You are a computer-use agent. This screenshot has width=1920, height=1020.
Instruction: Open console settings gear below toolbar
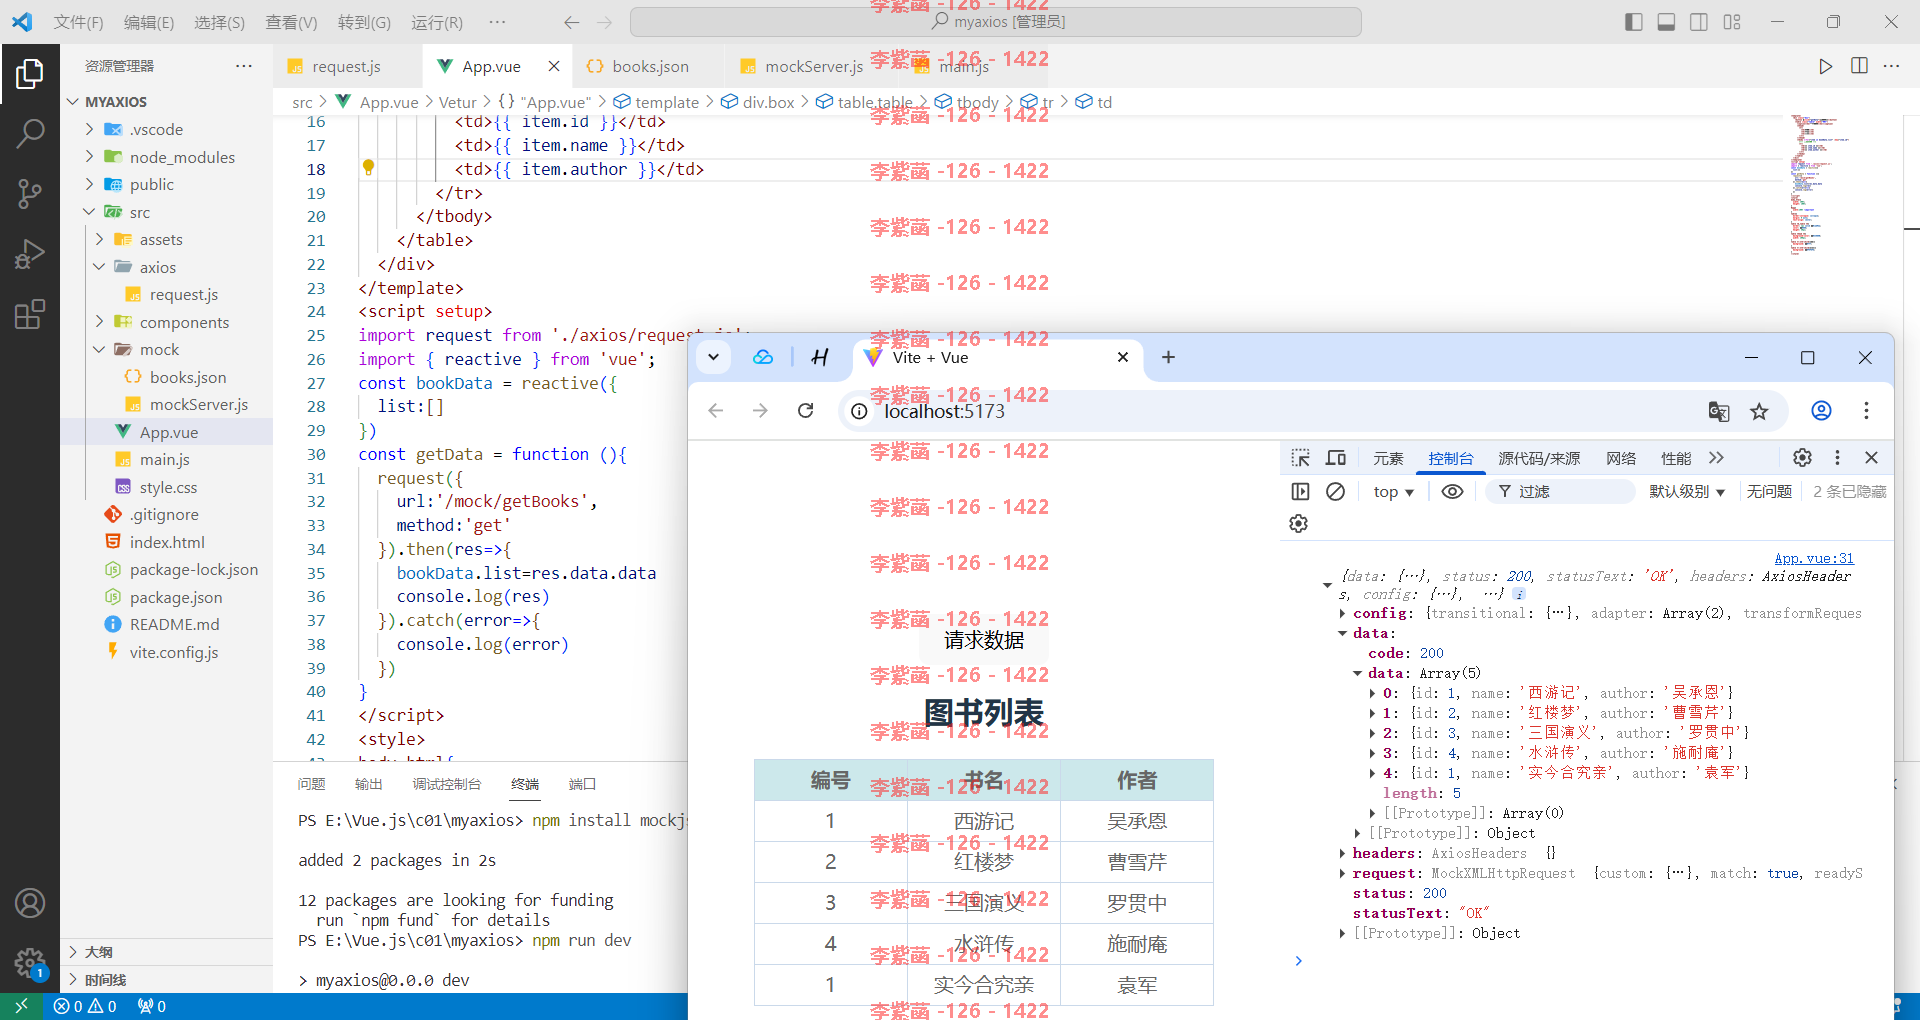[x=1298, y=524]
